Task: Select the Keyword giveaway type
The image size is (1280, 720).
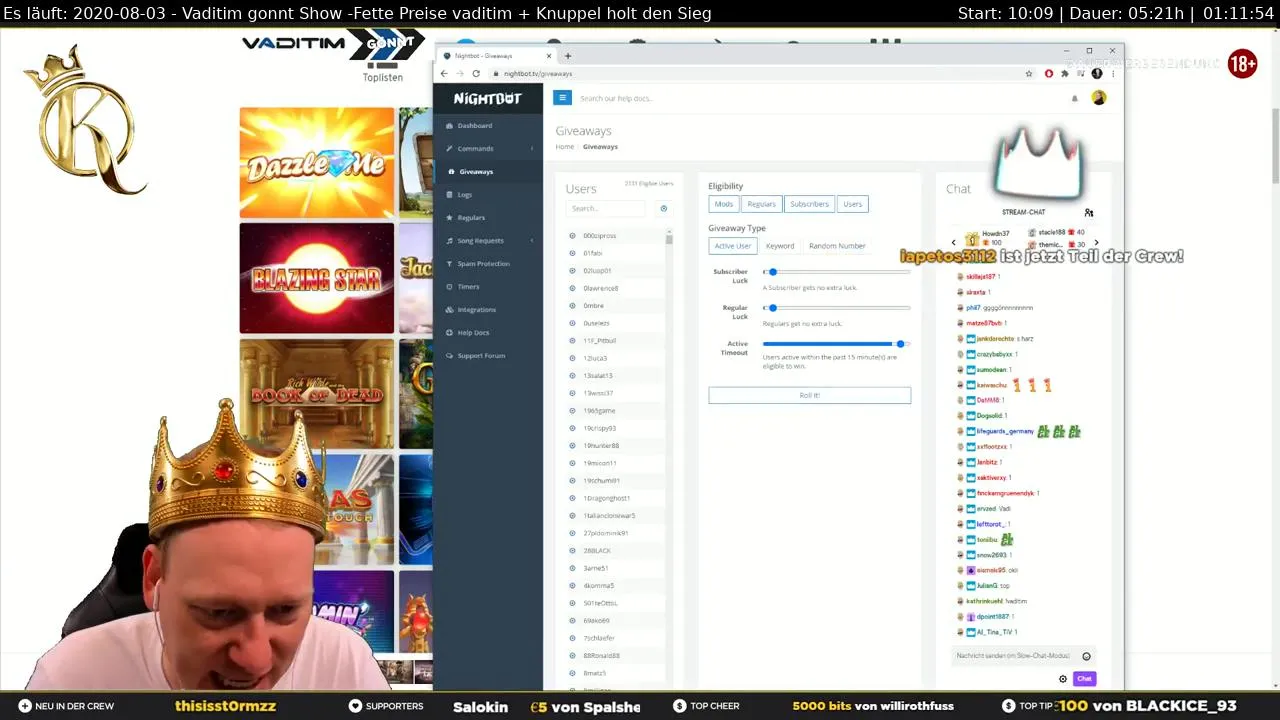Action: [780, 246]
